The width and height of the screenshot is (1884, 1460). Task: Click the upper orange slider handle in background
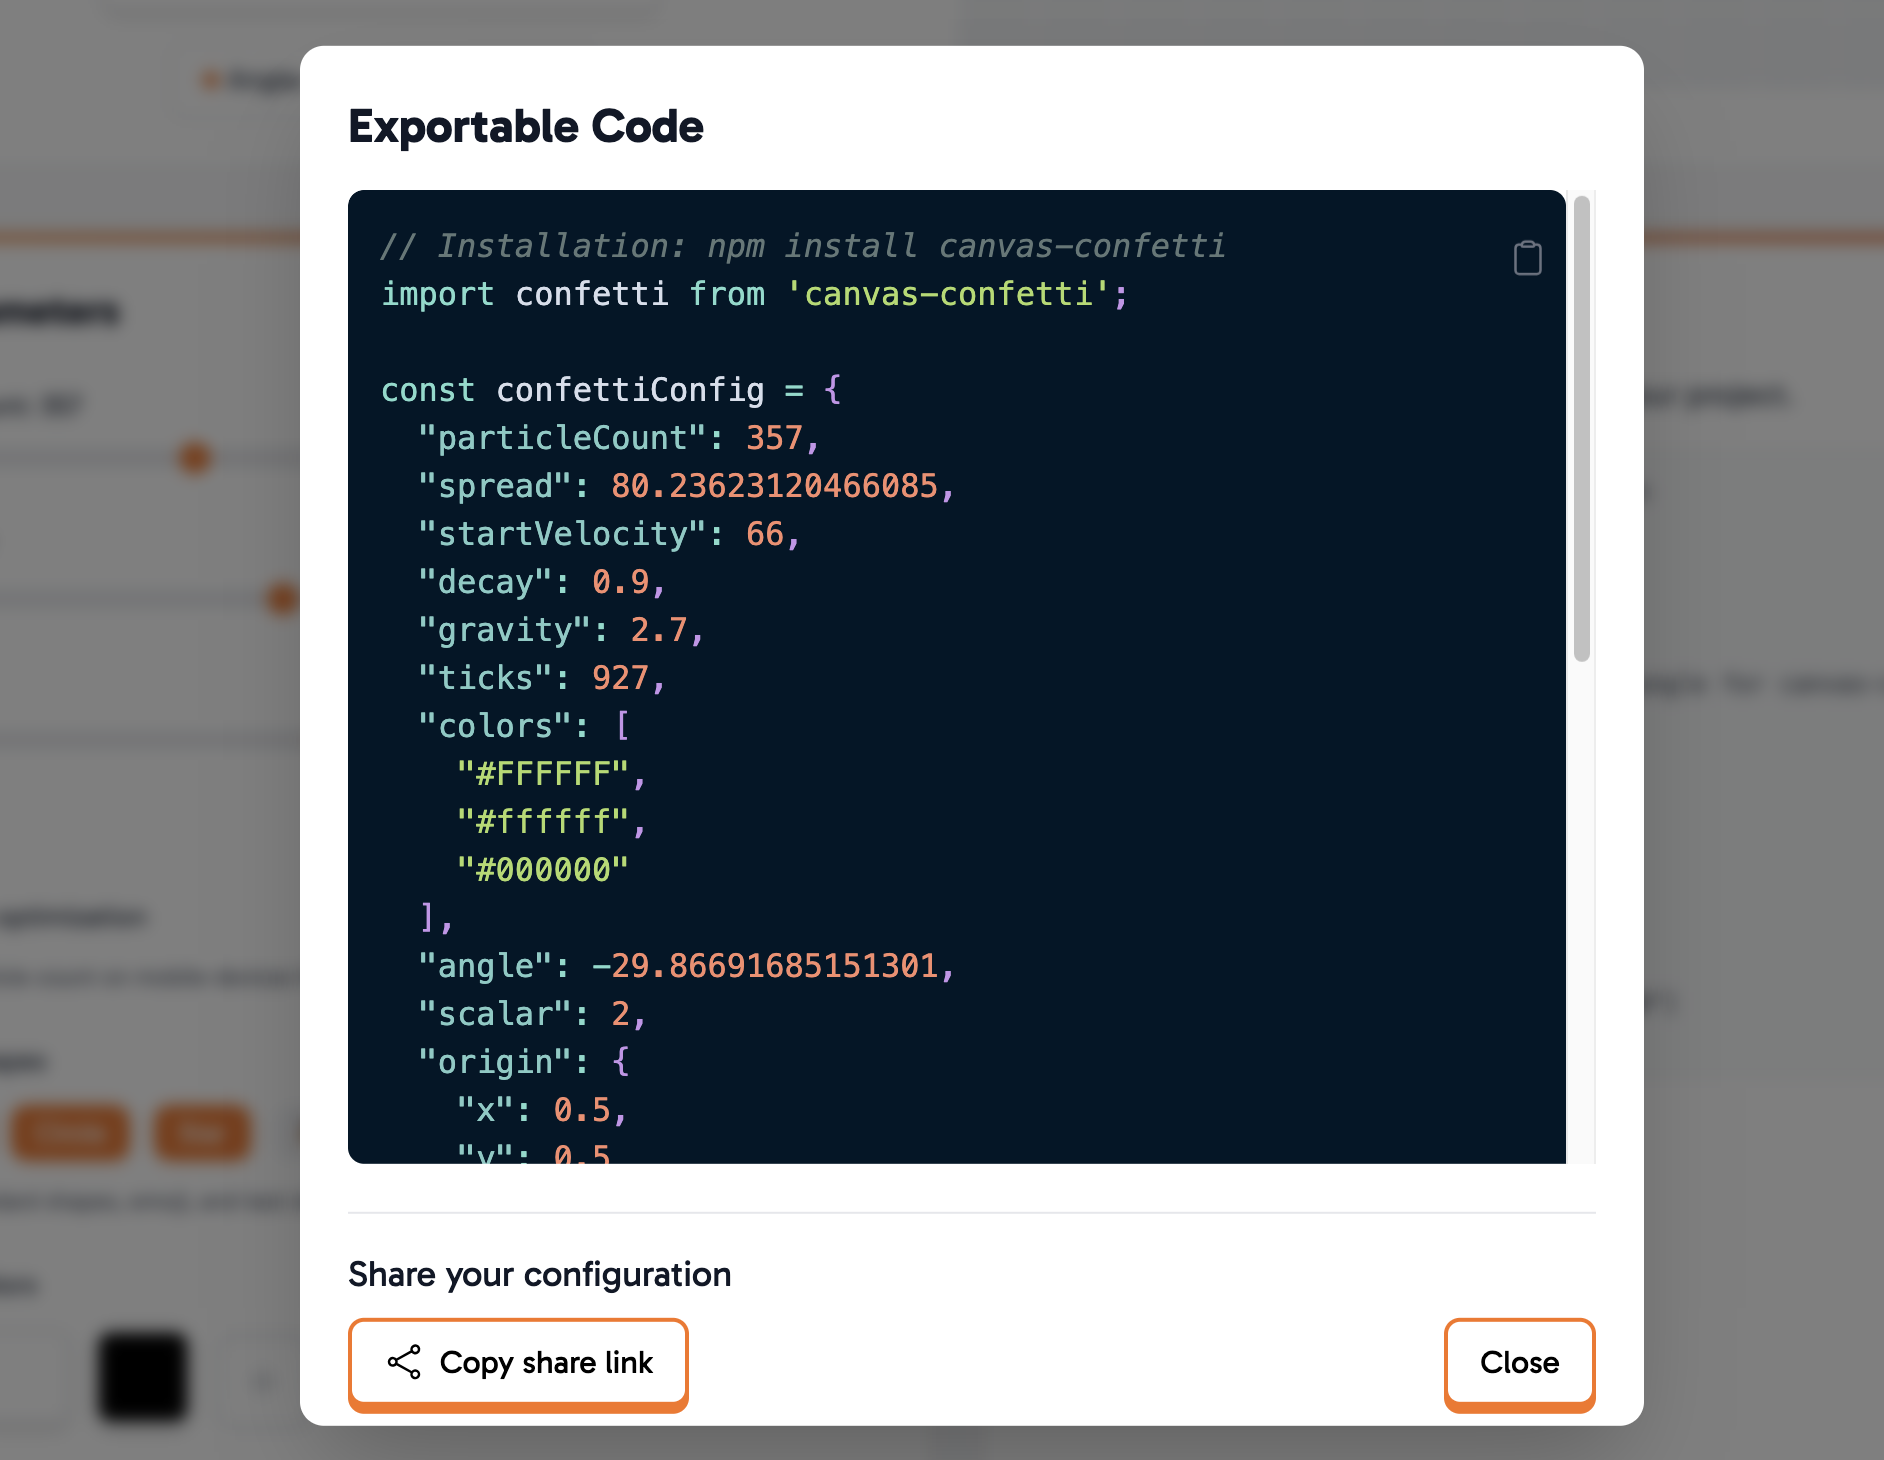pyautogui.click(x=195, y=458)
